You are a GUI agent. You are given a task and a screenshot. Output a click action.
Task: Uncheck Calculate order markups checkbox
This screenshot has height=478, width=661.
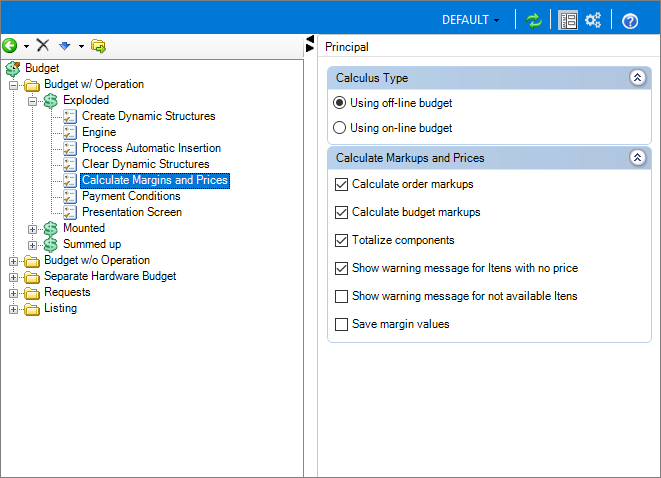(x=341, y=184)
